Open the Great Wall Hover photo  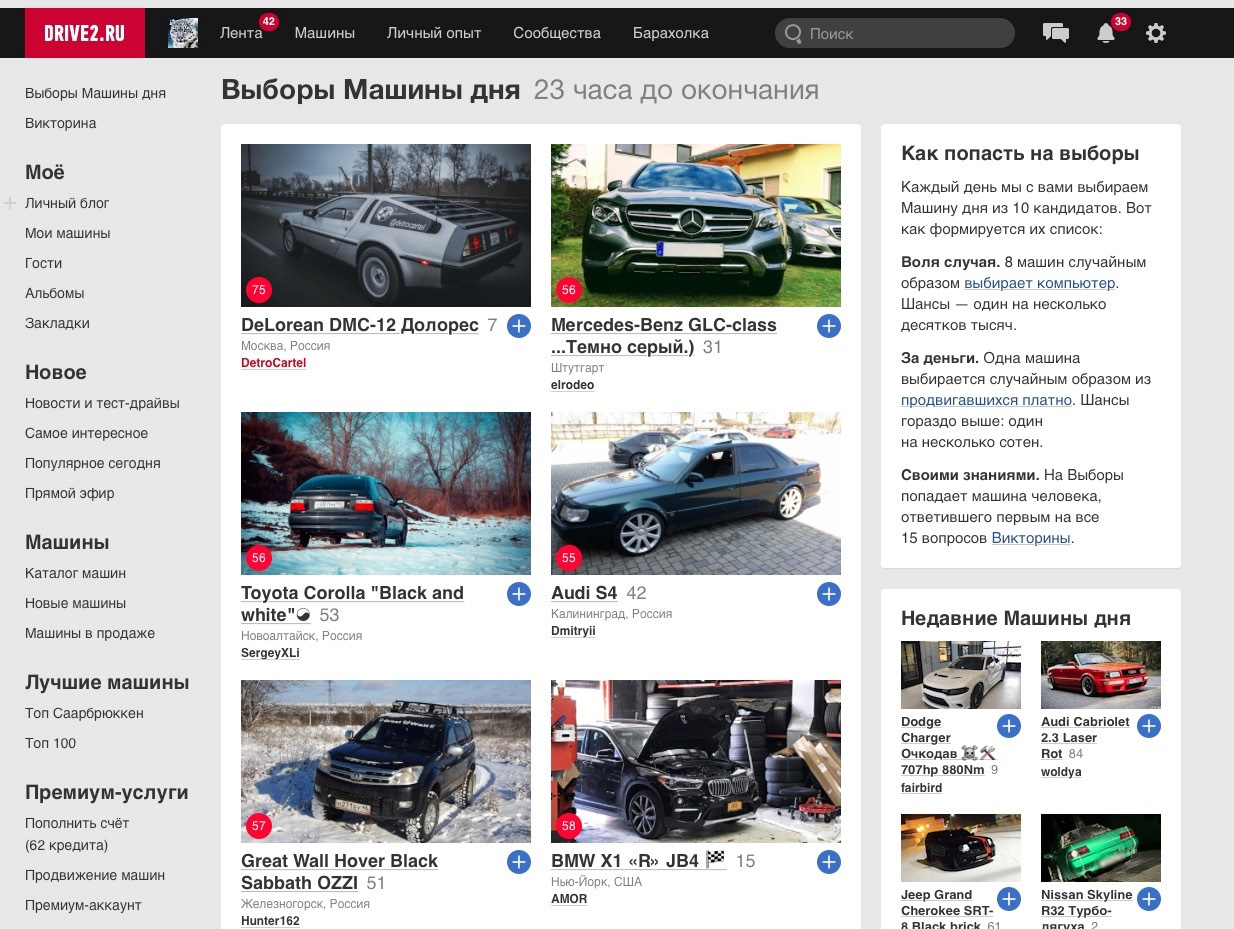tap(386, 761)
